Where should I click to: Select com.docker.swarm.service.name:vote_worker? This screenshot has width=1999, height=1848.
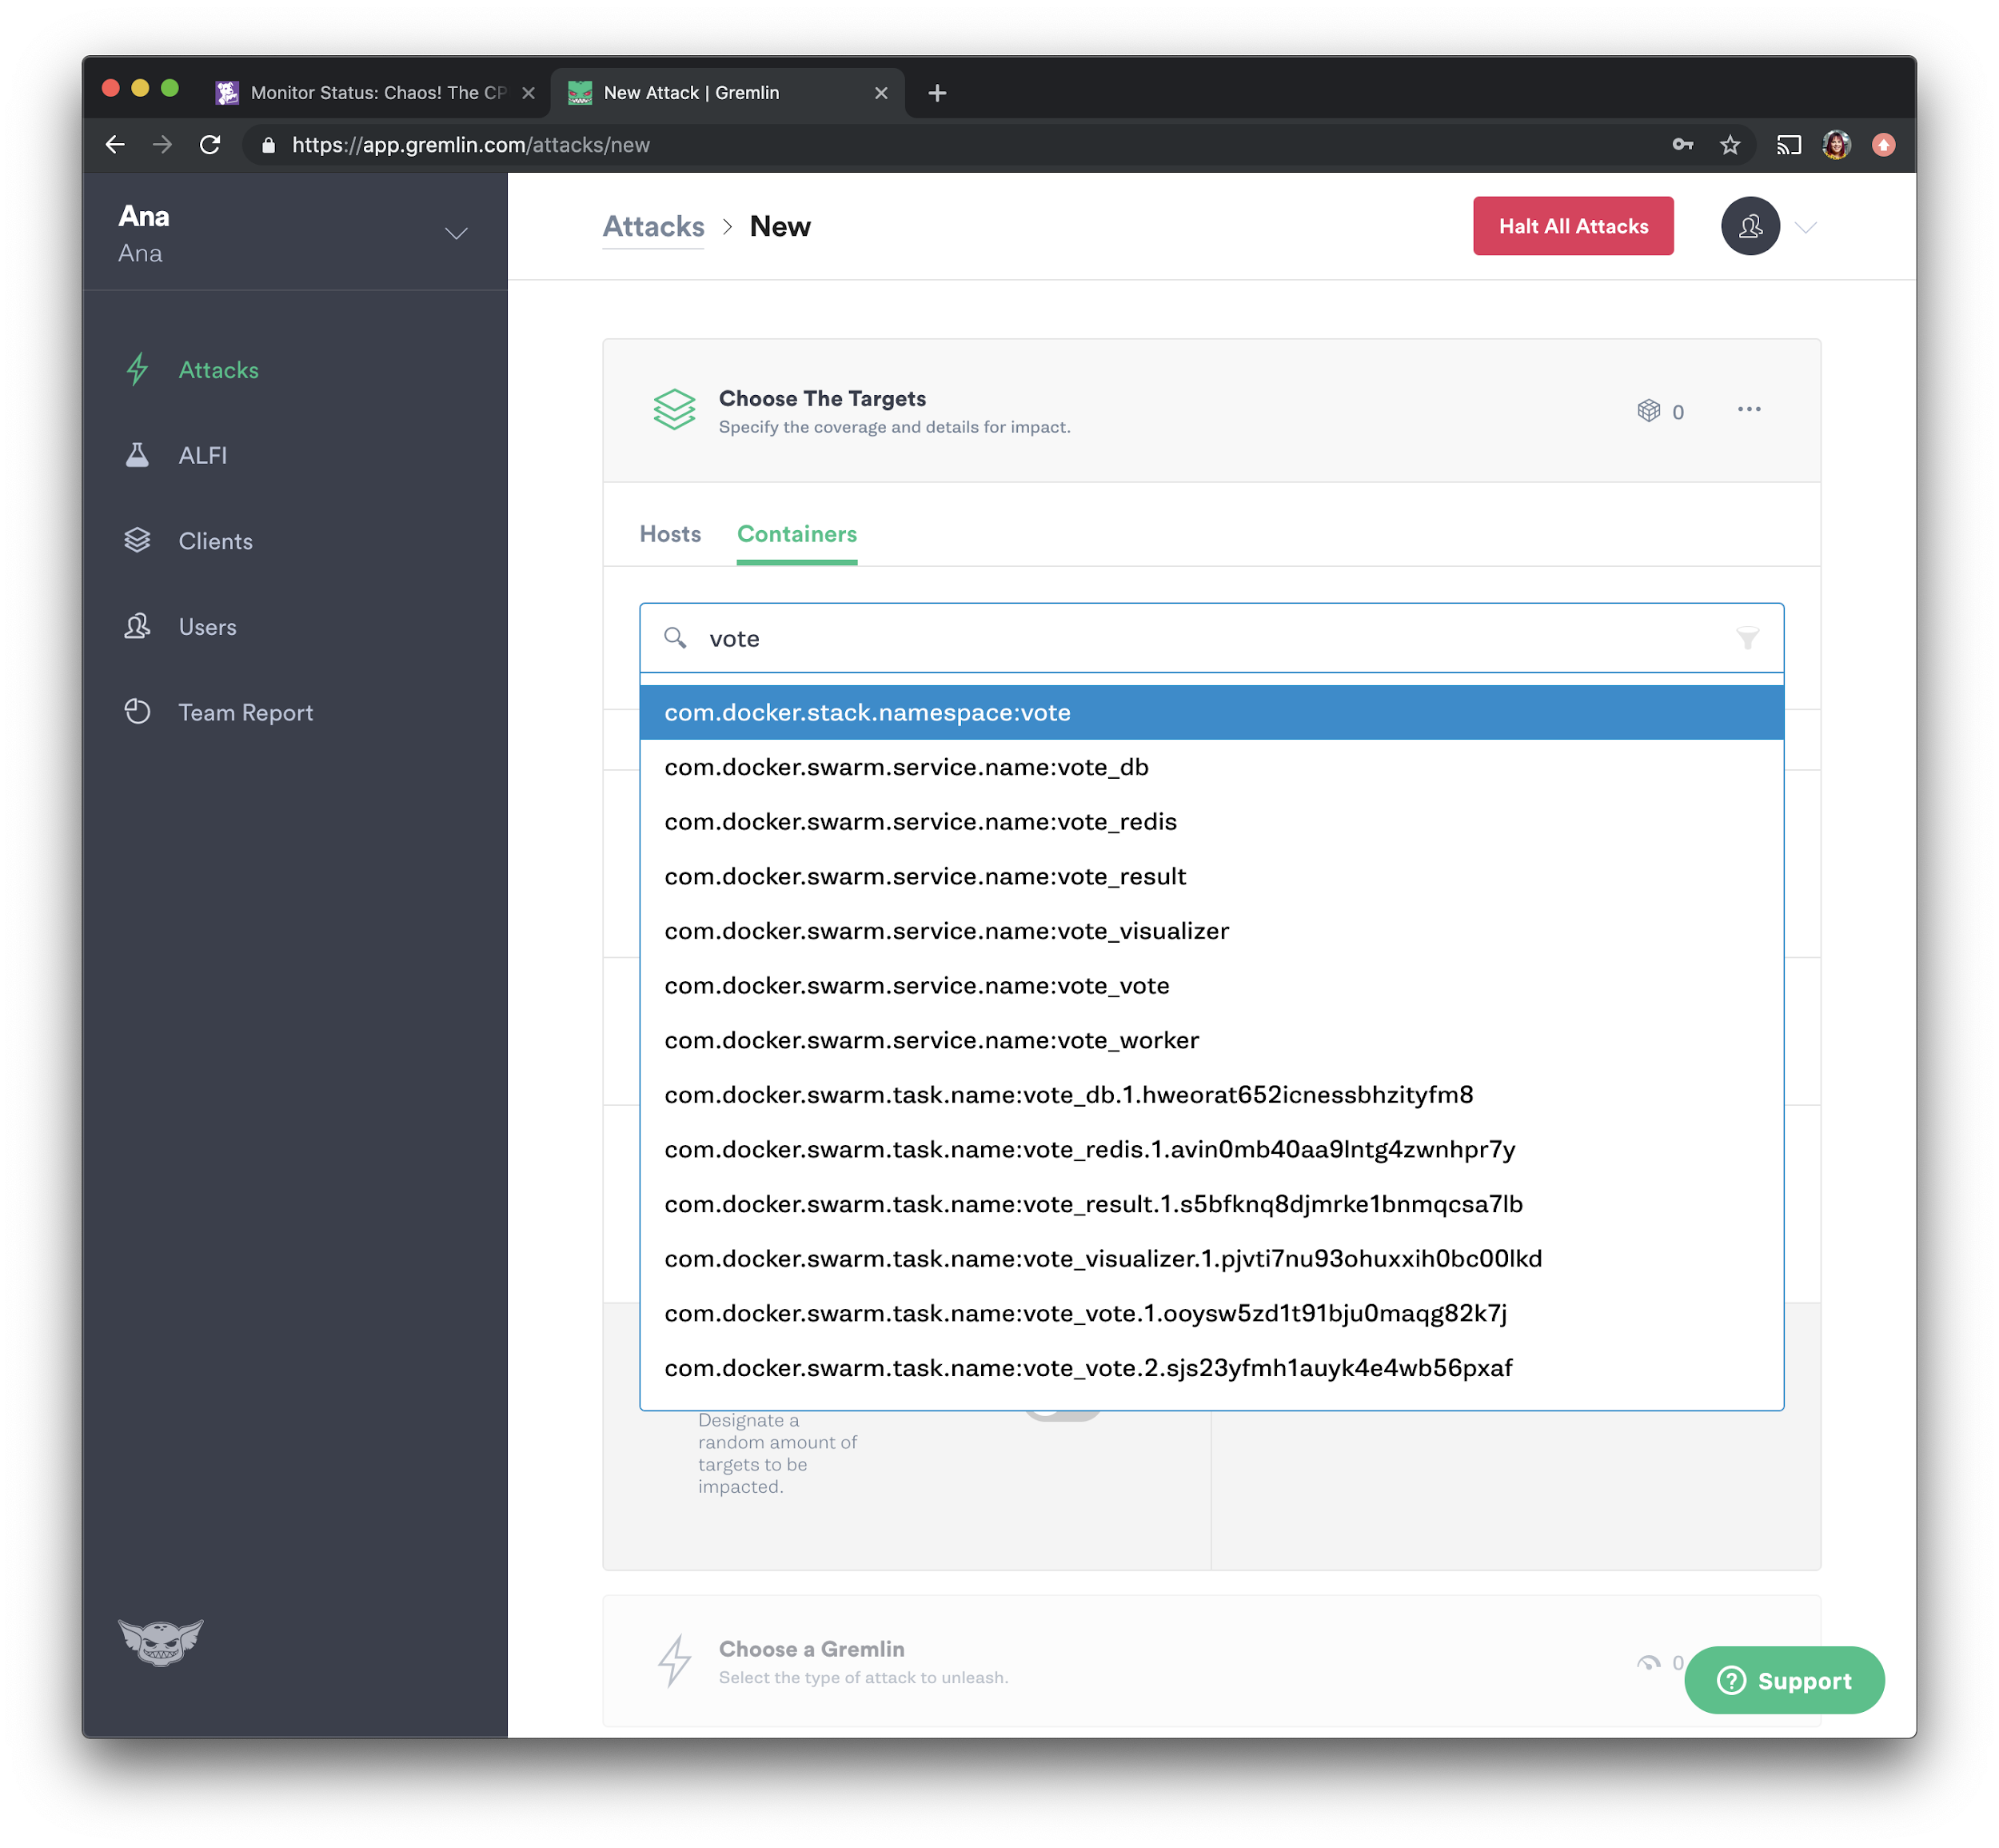click(930, 1038)
